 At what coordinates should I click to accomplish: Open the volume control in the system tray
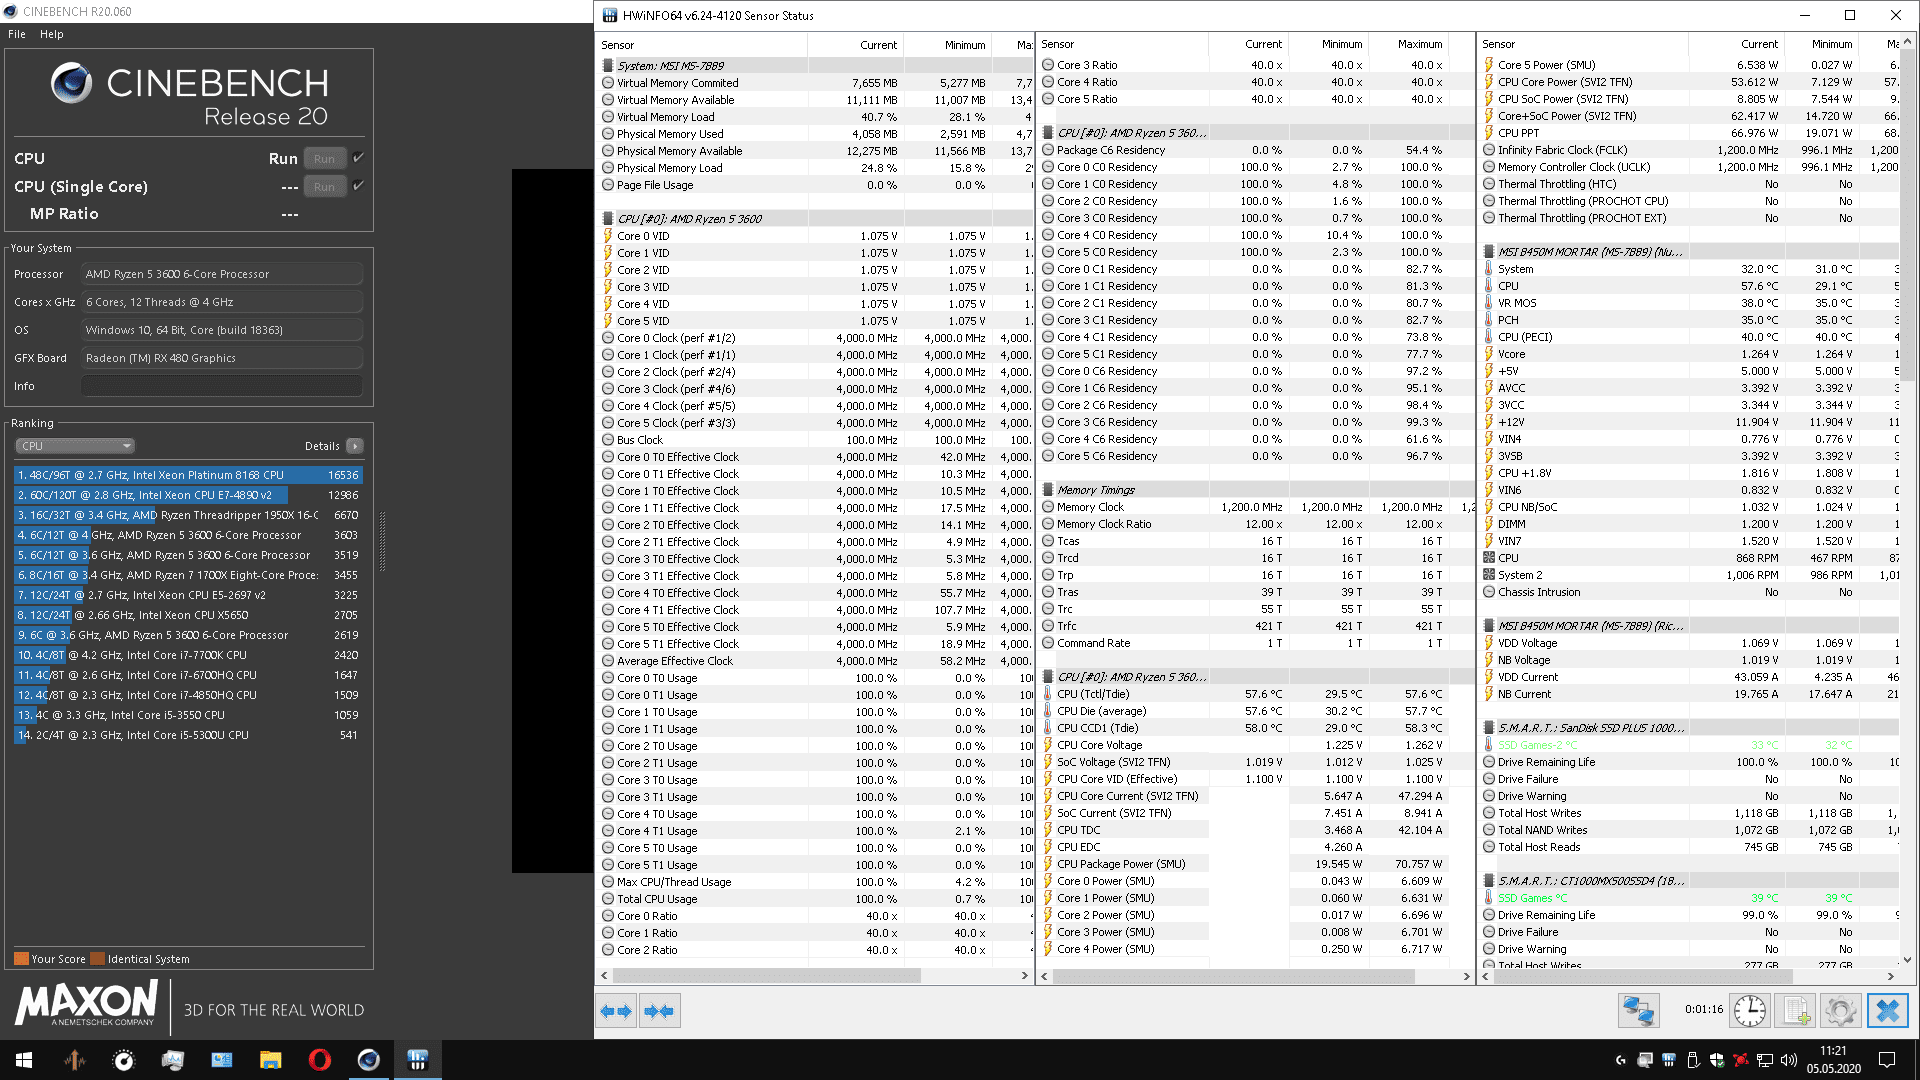coord(1789,1060)
